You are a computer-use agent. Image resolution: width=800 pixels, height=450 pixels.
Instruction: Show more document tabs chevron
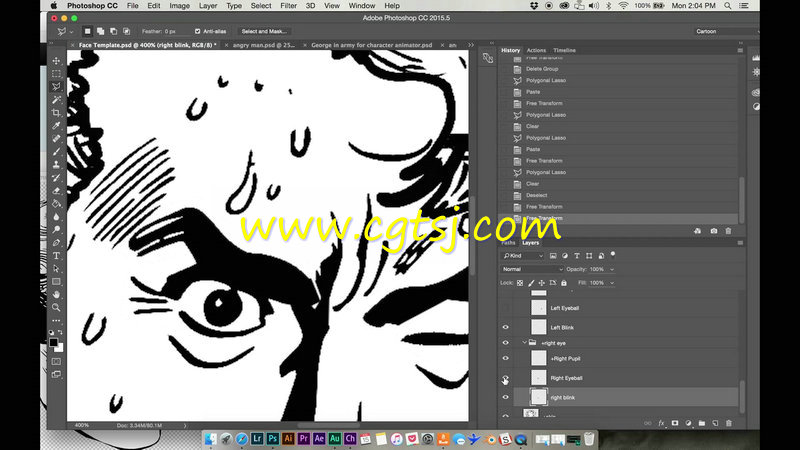(471, 45)
